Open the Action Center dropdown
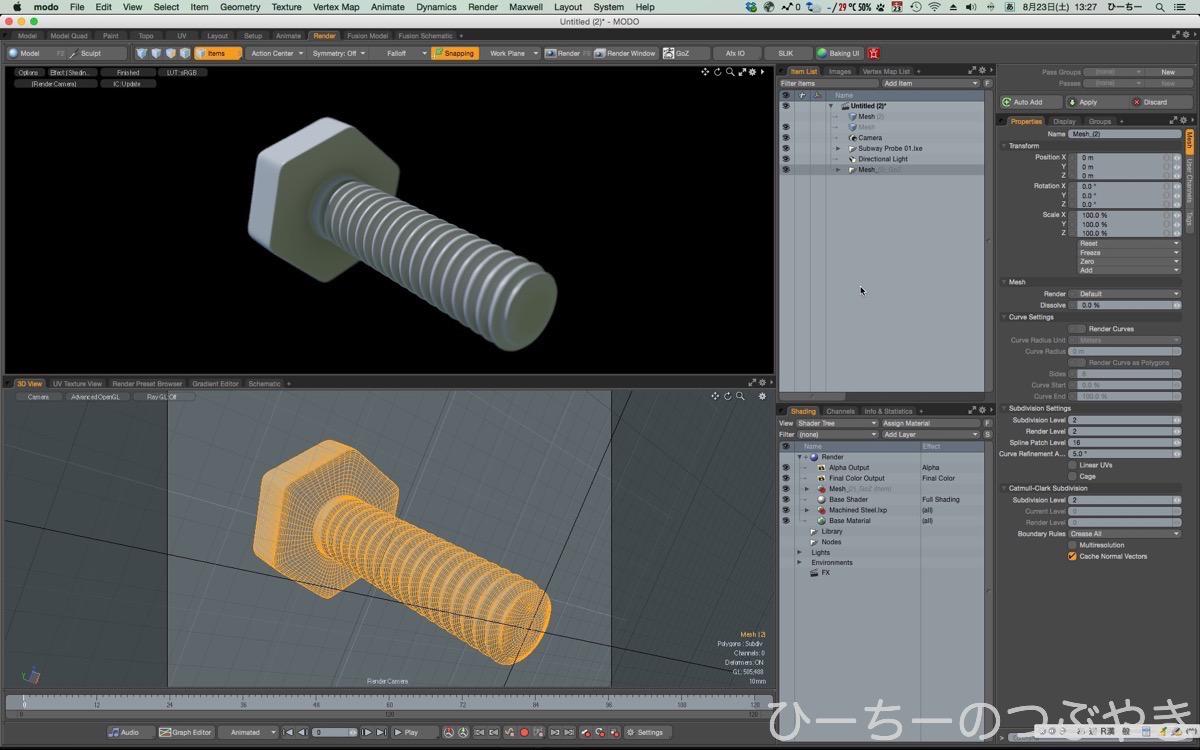Screen dimensions: 1200x750 click(x=277, y=53)
